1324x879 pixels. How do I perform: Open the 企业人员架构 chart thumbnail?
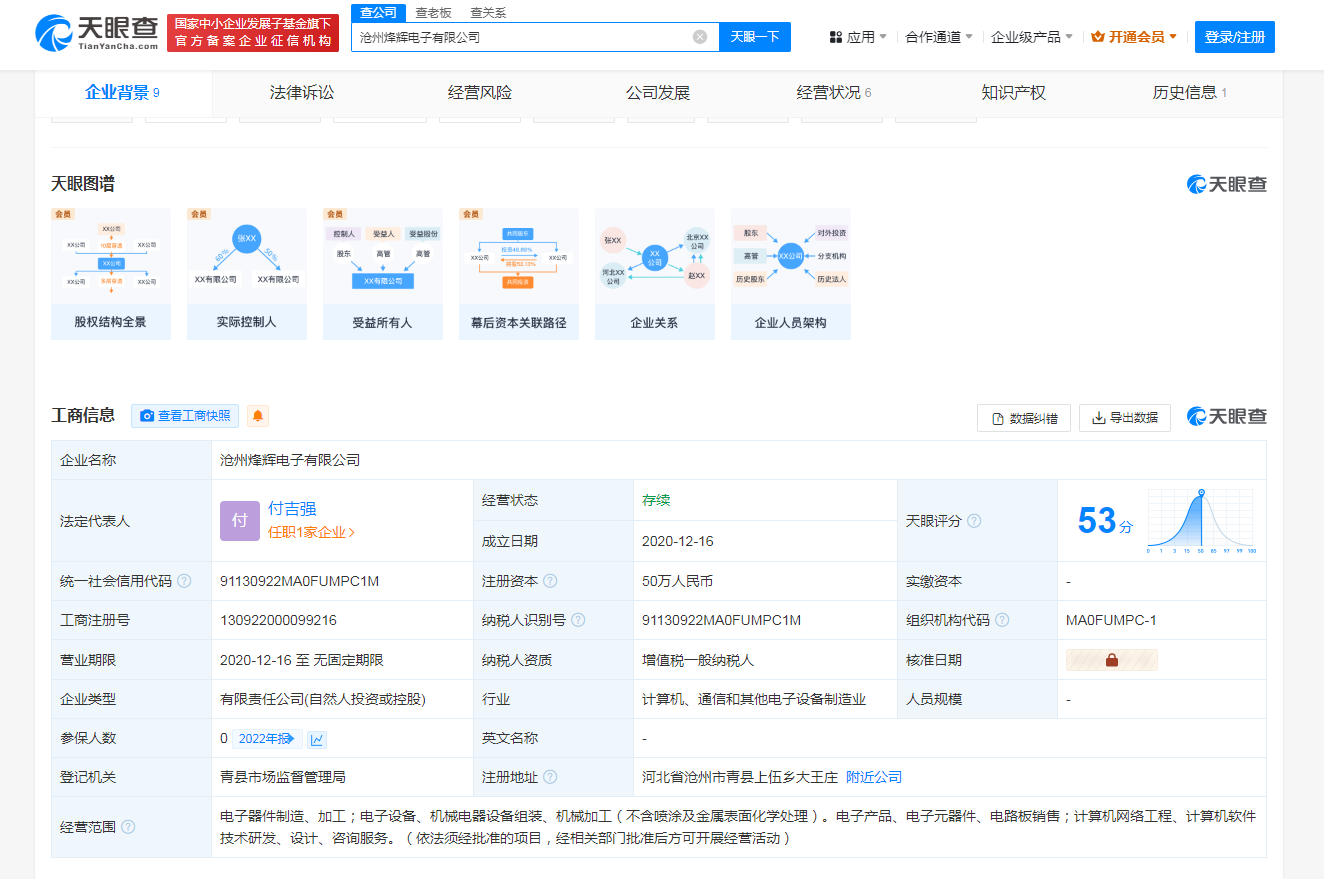(x=791, y=274)
